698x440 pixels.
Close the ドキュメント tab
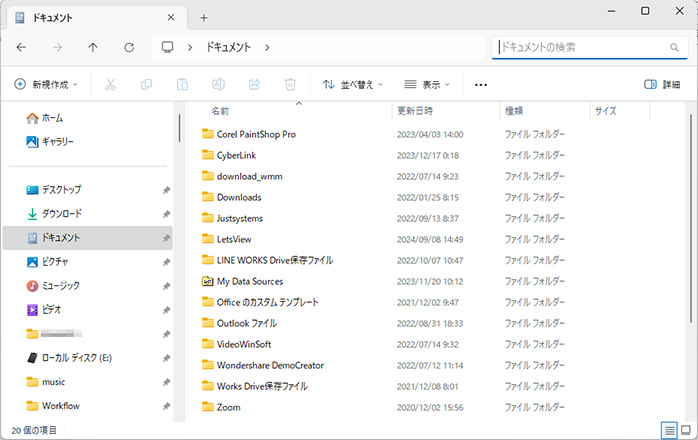tap(171, 18)
